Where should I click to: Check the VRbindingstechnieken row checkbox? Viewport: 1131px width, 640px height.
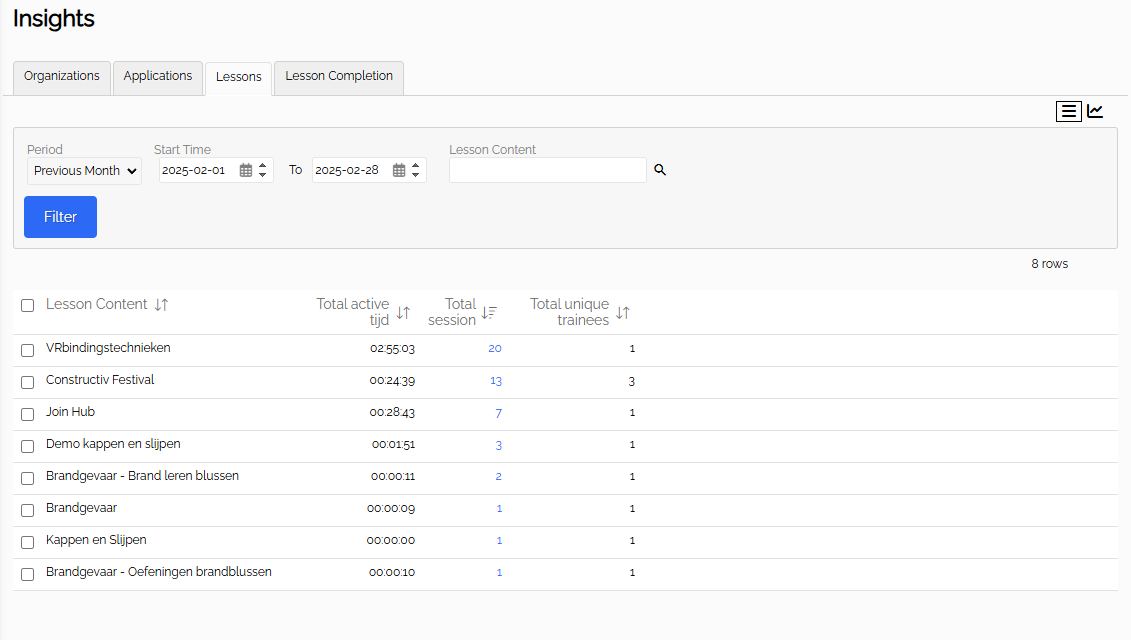[x=27, y=350]
